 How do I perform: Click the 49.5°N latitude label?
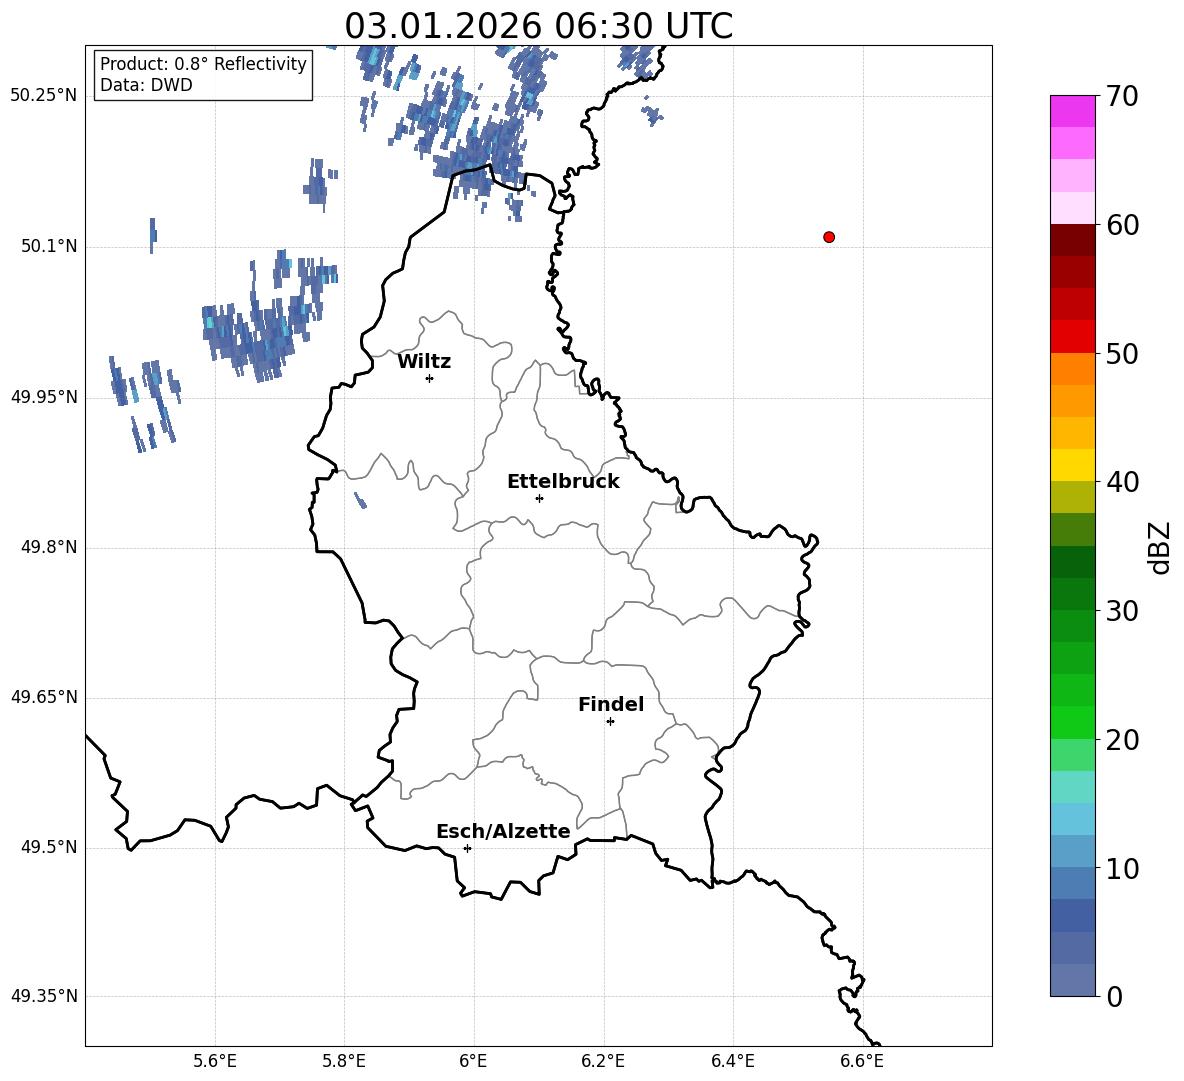49,847
